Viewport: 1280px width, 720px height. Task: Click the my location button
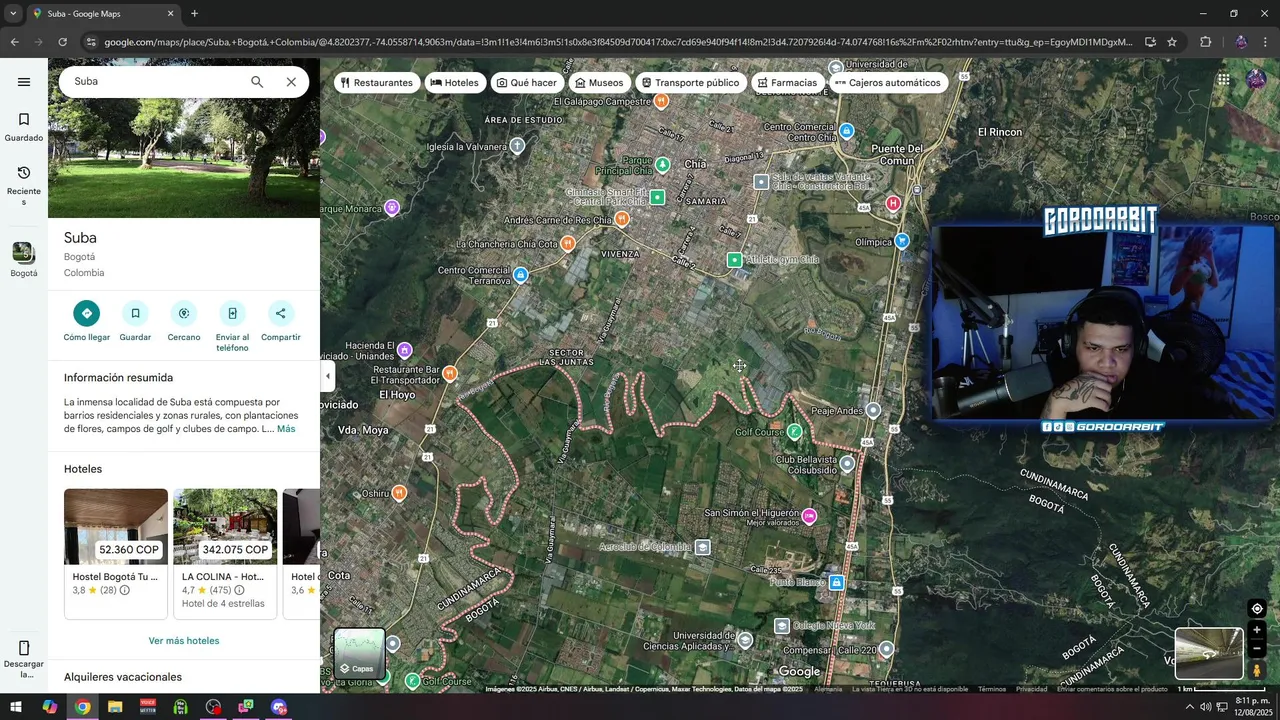1257,608
